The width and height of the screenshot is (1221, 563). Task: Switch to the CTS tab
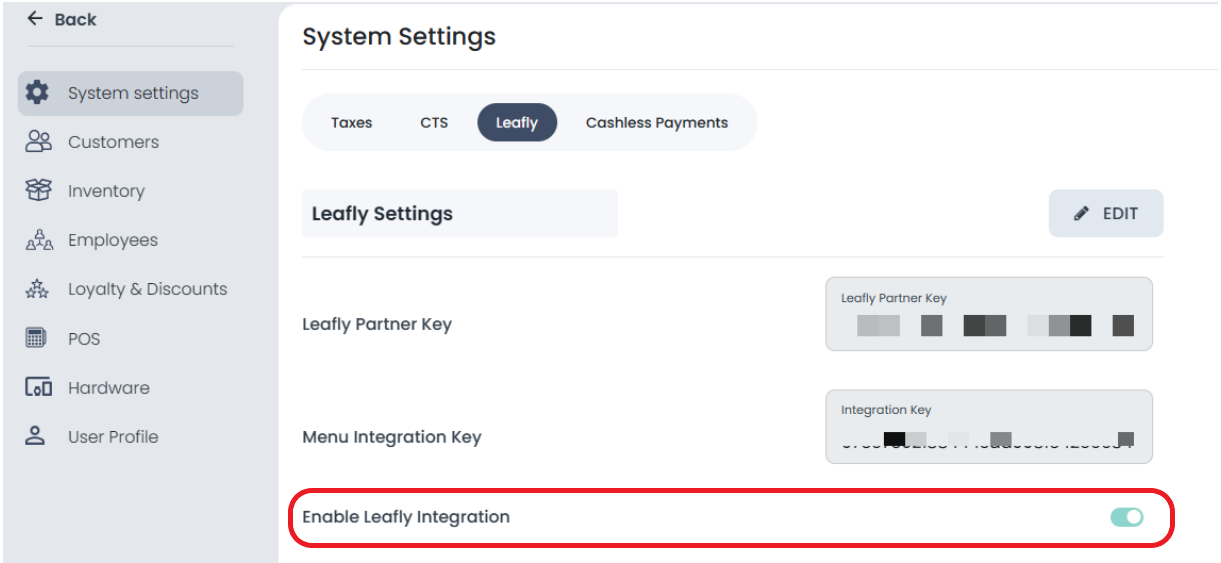click(434, 123)
